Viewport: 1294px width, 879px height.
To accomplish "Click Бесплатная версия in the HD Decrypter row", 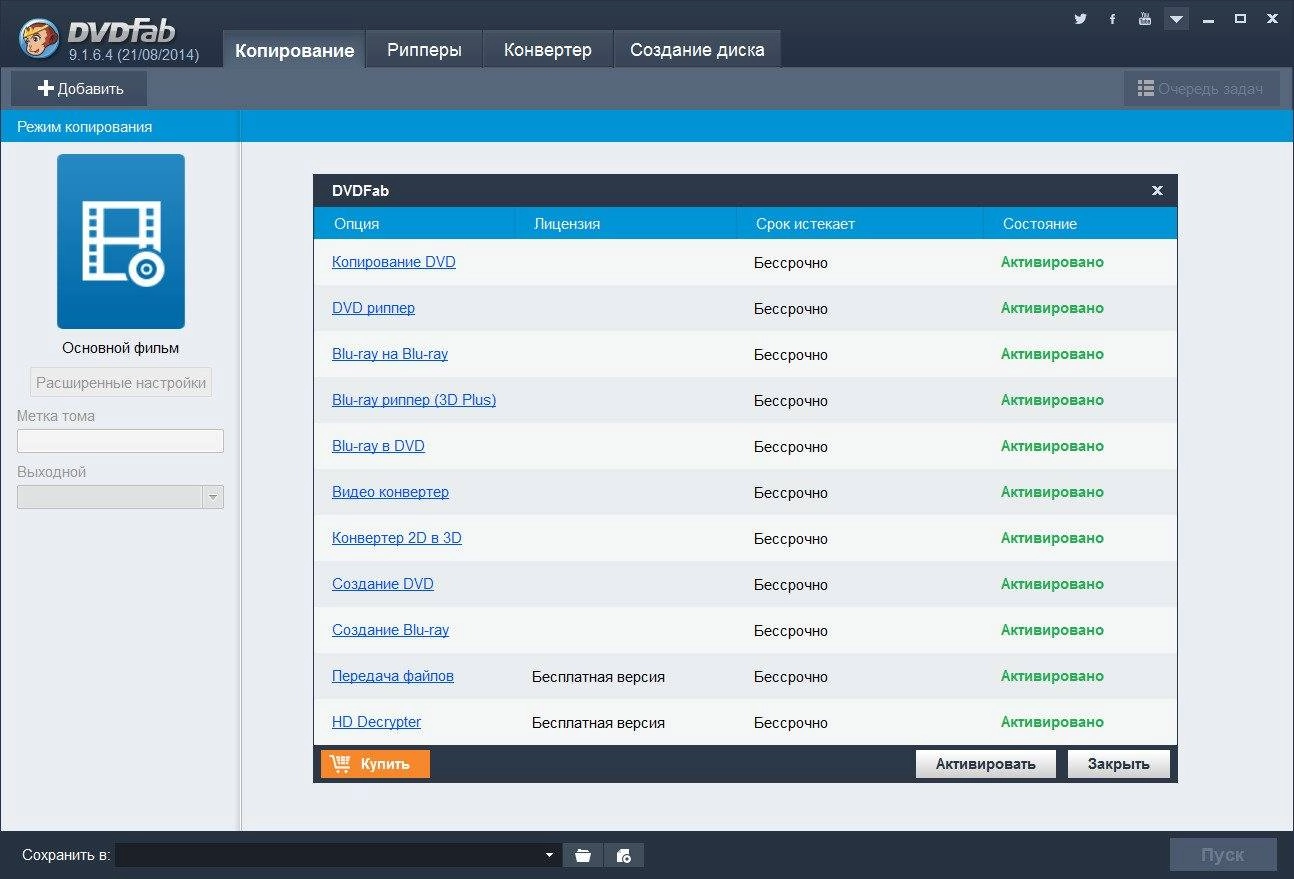I will click(598, 722).
